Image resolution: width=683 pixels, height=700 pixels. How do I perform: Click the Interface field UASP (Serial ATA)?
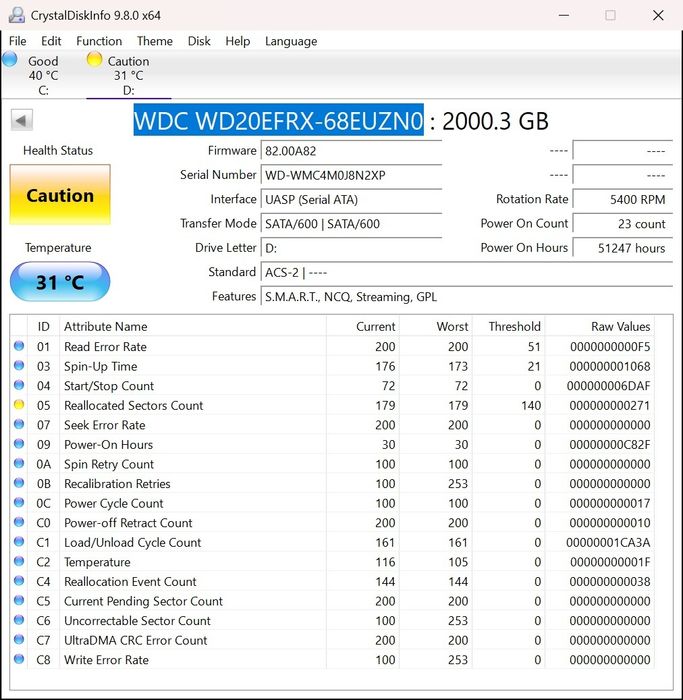[x=351, y=200]
